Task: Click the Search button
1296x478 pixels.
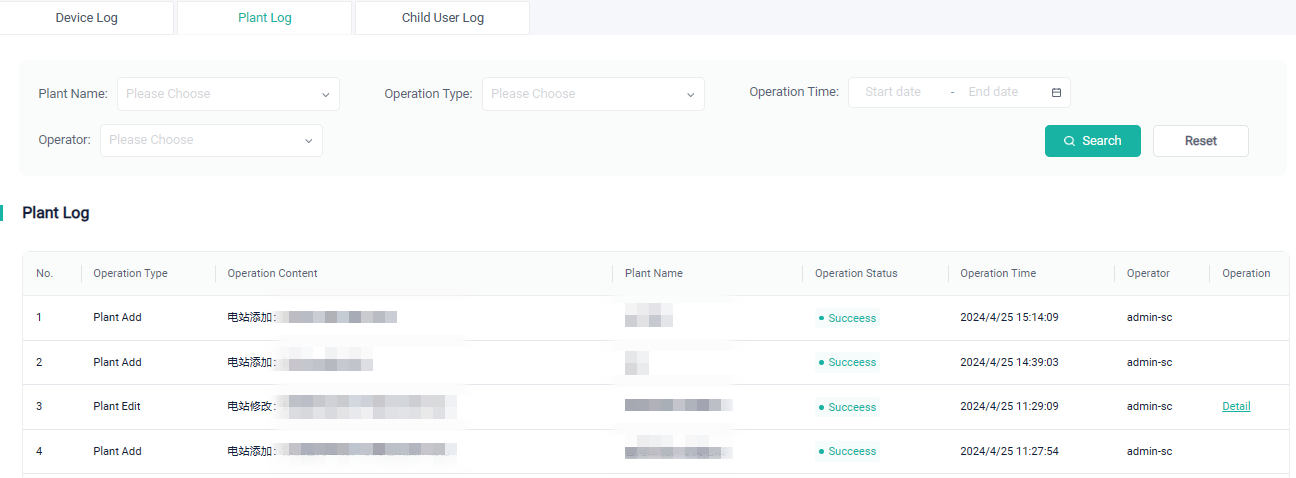Action: pyautogui.click(x=1093, y=141)
